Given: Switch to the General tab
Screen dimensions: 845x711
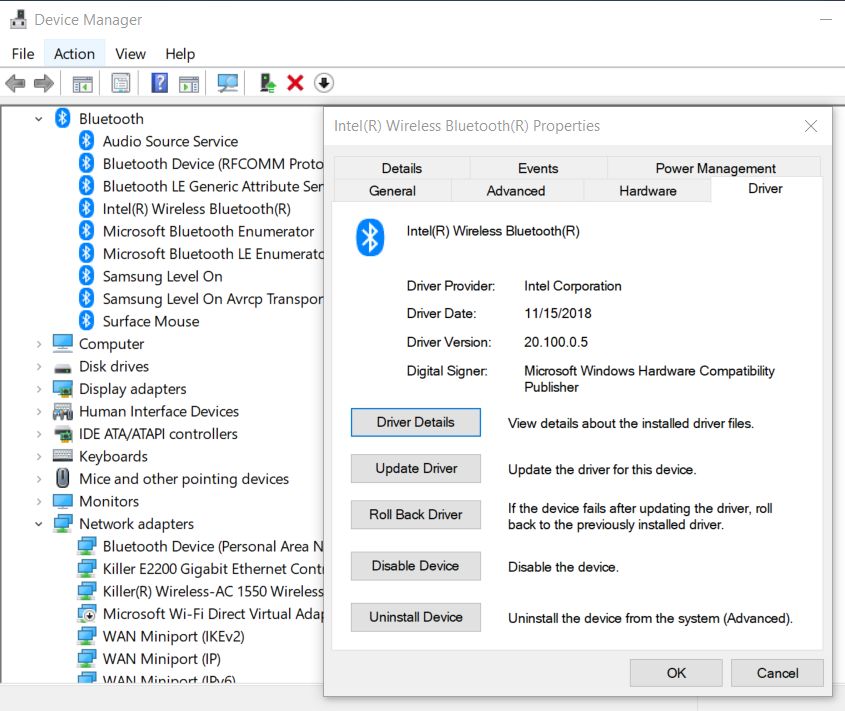Looking at the screenshot, I should [x=392, y=191].
